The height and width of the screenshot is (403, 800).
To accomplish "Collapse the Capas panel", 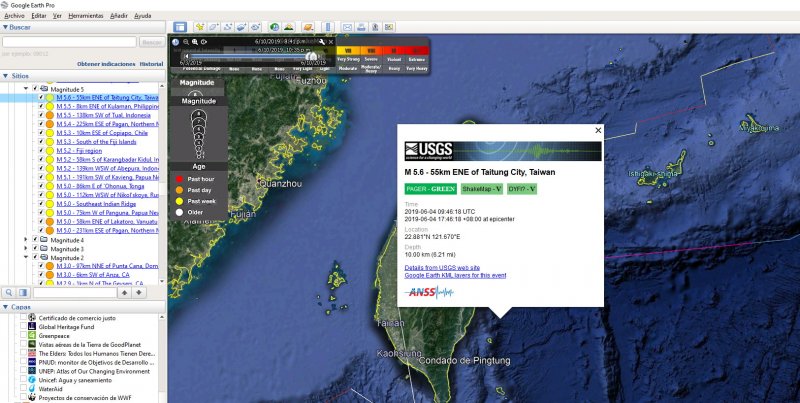I will [5, 307].
